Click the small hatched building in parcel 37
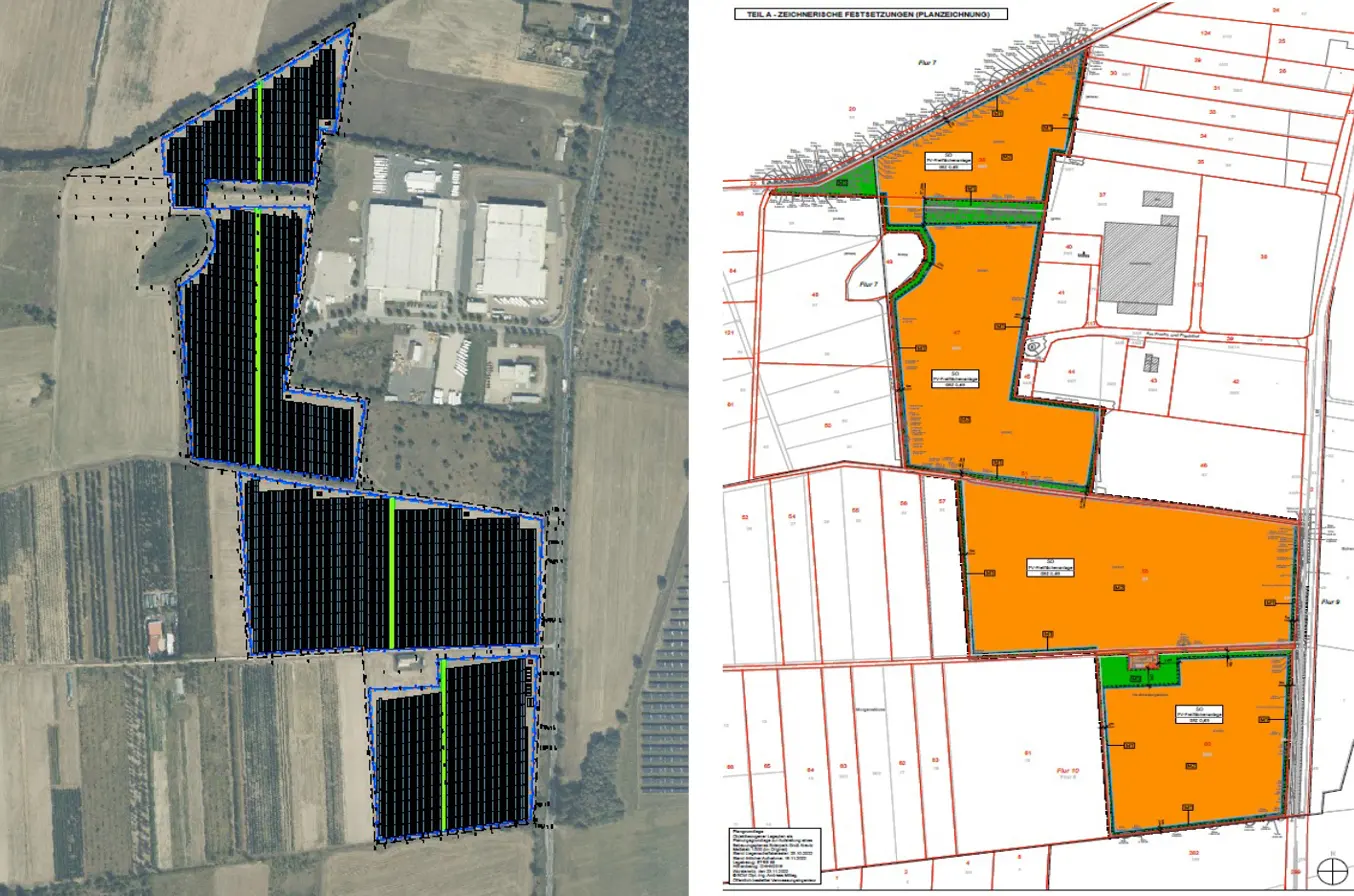The width and height of the screenshot is (1354, 896). point(1158,200)
